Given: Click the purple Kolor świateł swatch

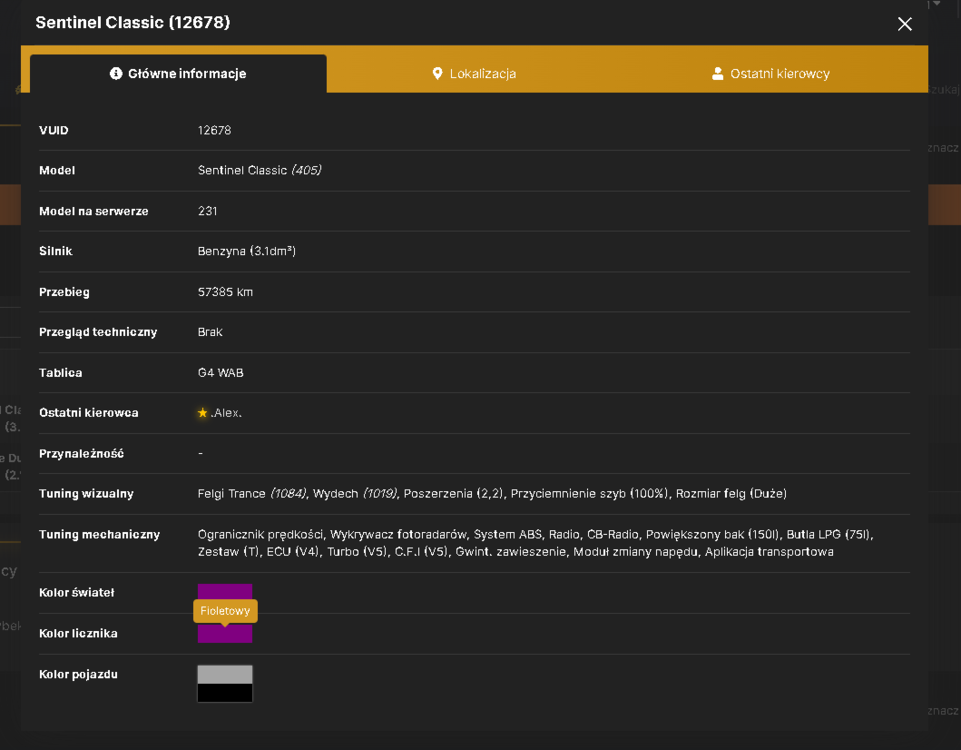Looking at the screenshot, I should click(x=225, y=592).
